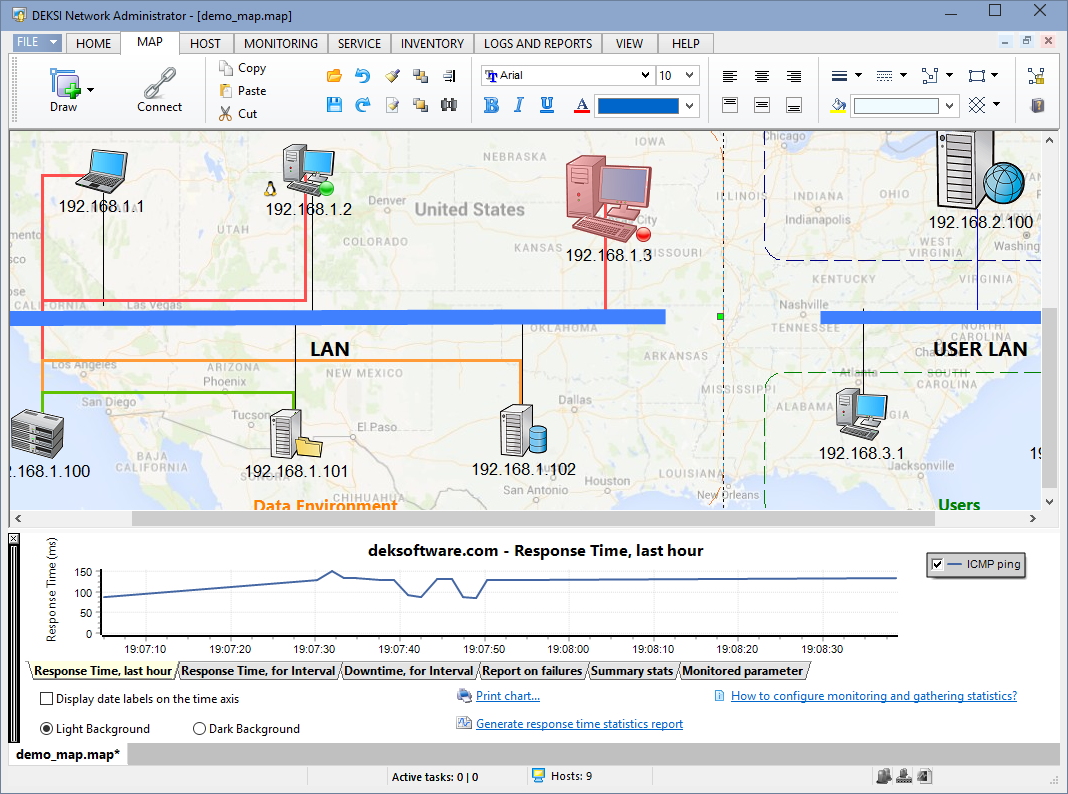Expand the line width dropdown arrow
Viewport: 1068px width, 794px height.
point(858,75)
